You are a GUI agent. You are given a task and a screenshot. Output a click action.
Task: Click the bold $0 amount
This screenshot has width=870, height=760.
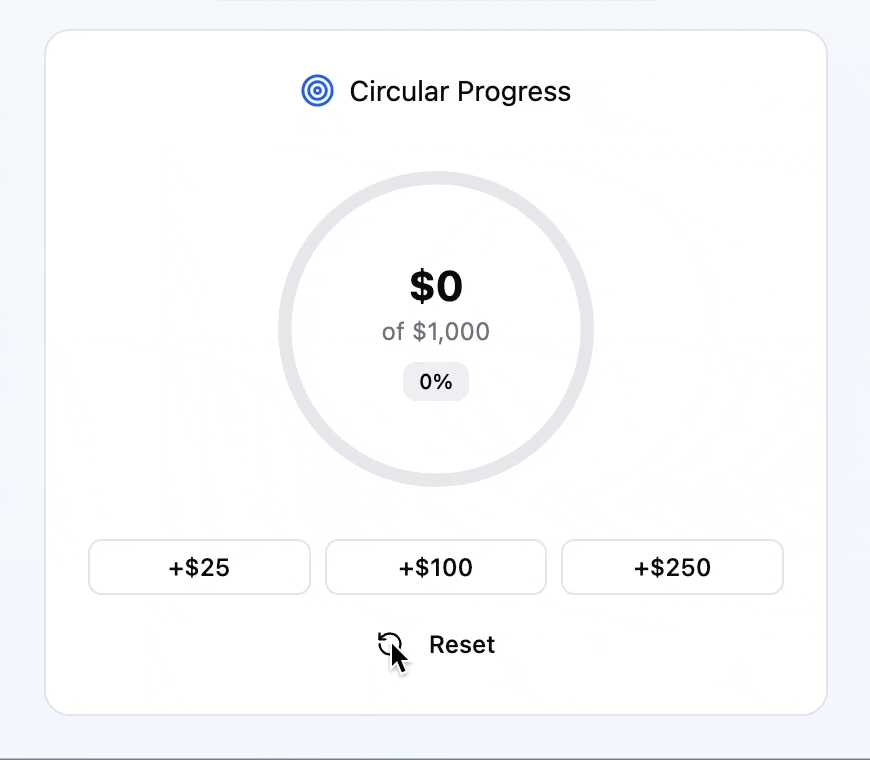(x=436, y=286)
